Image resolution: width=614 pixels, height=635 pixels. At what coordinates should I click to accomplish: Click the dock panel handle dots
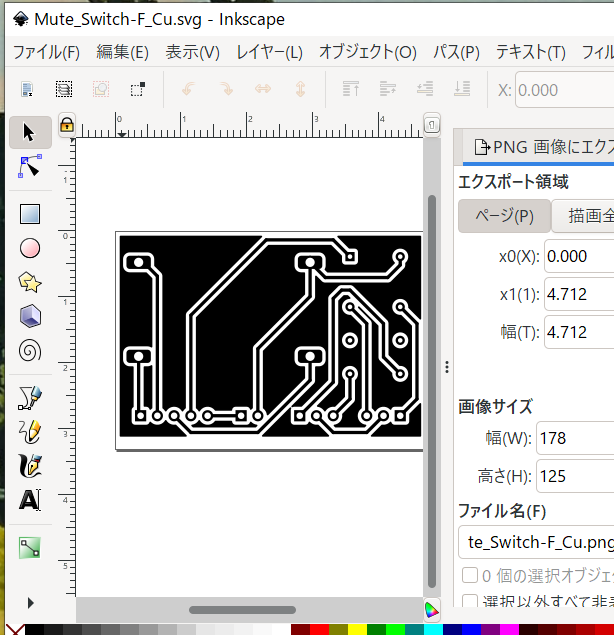click(x=447, y=367)
